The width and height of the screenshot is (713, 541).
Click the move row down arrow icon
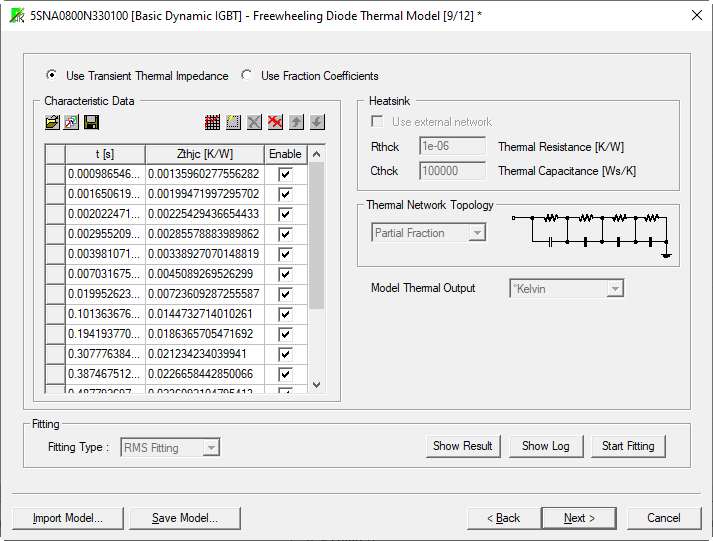point(317,122)
